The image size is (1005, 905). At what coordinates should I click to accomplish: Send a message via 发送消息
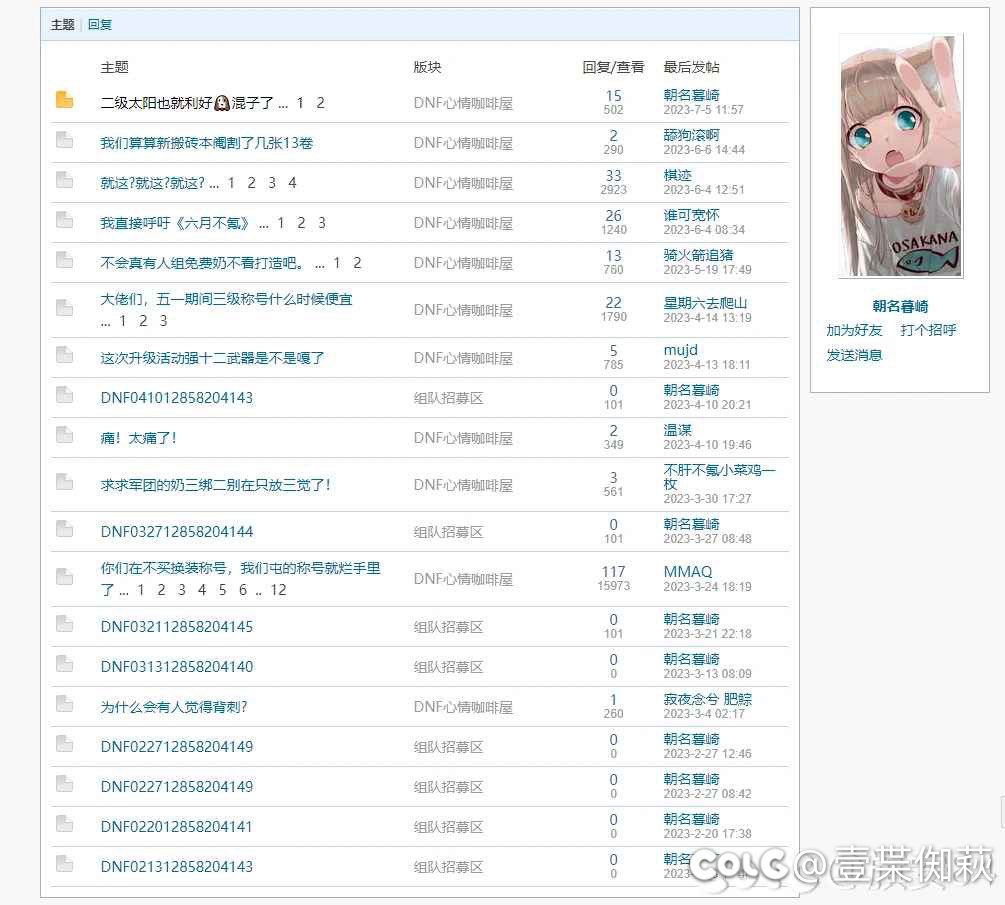click(x=854, y=355)
